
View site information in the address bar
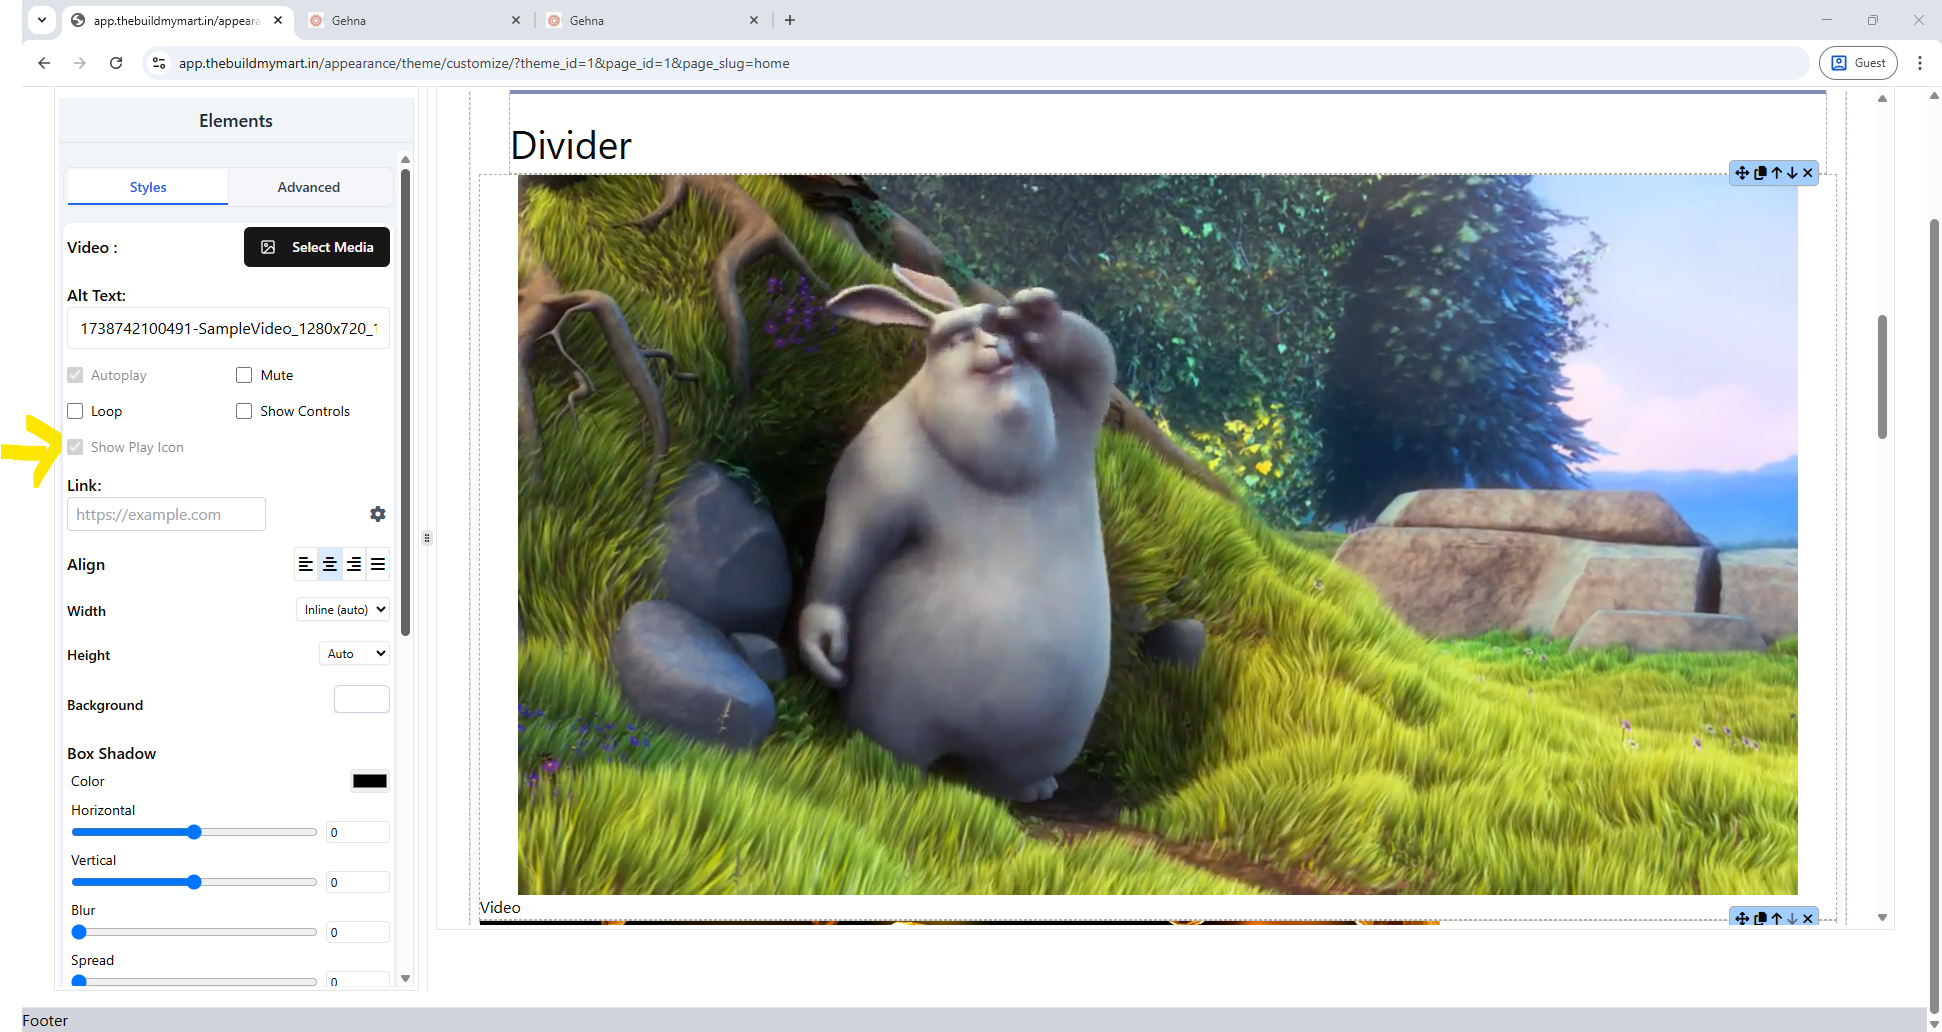click(x=158, y=63)
